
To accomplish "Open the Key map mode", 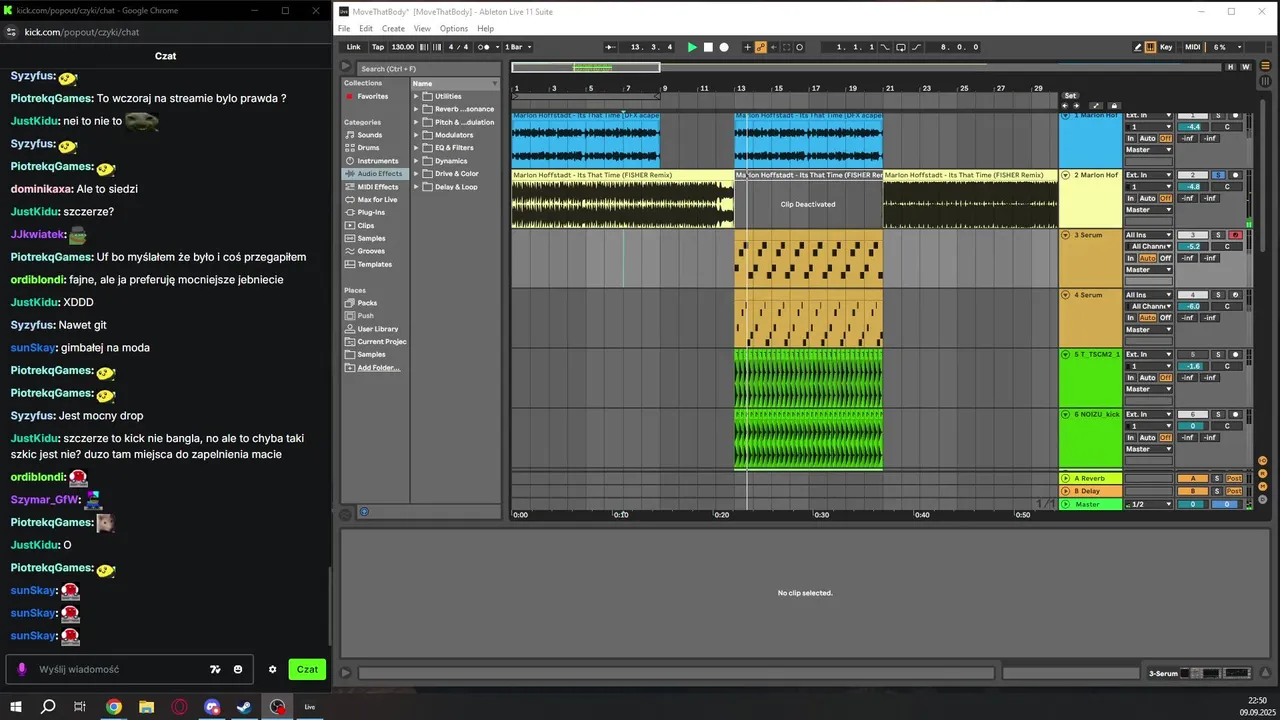I will (1166, 47).
